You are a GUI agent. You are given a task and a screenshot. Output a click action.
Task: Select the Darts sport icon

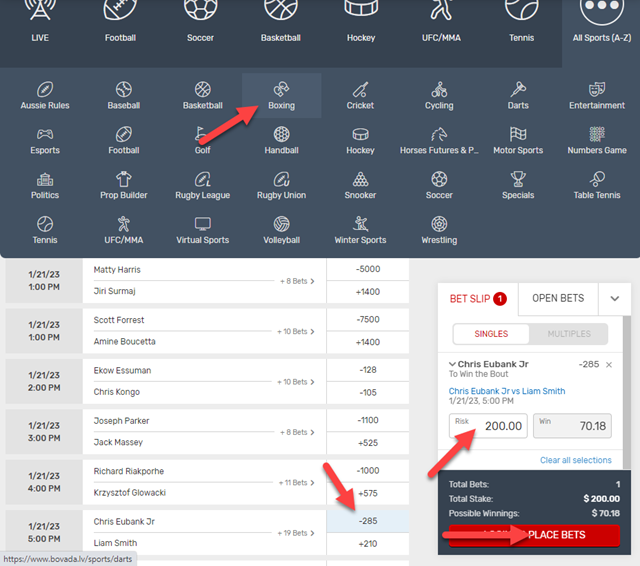point(518,90)
